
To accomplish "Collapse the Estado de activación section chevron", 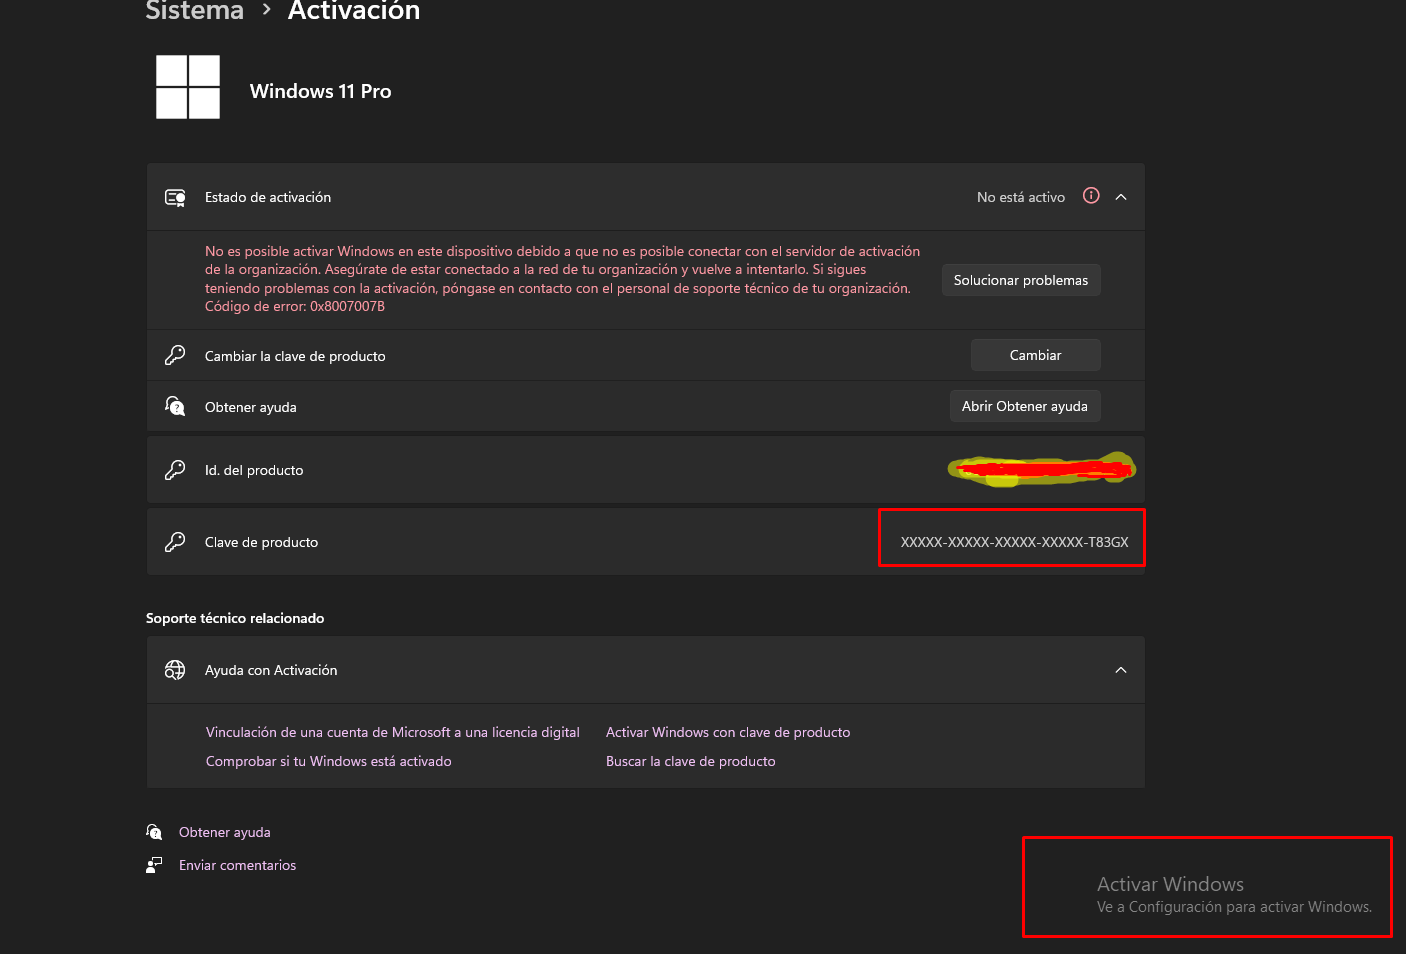I will pyautogui.click(x=1121, y=197).
